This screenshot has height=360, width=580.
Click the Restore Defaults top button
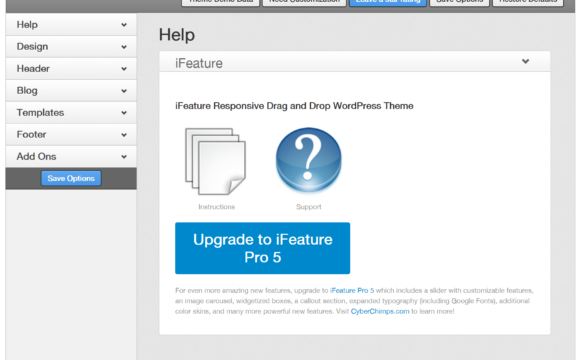(x=528, y=2)
